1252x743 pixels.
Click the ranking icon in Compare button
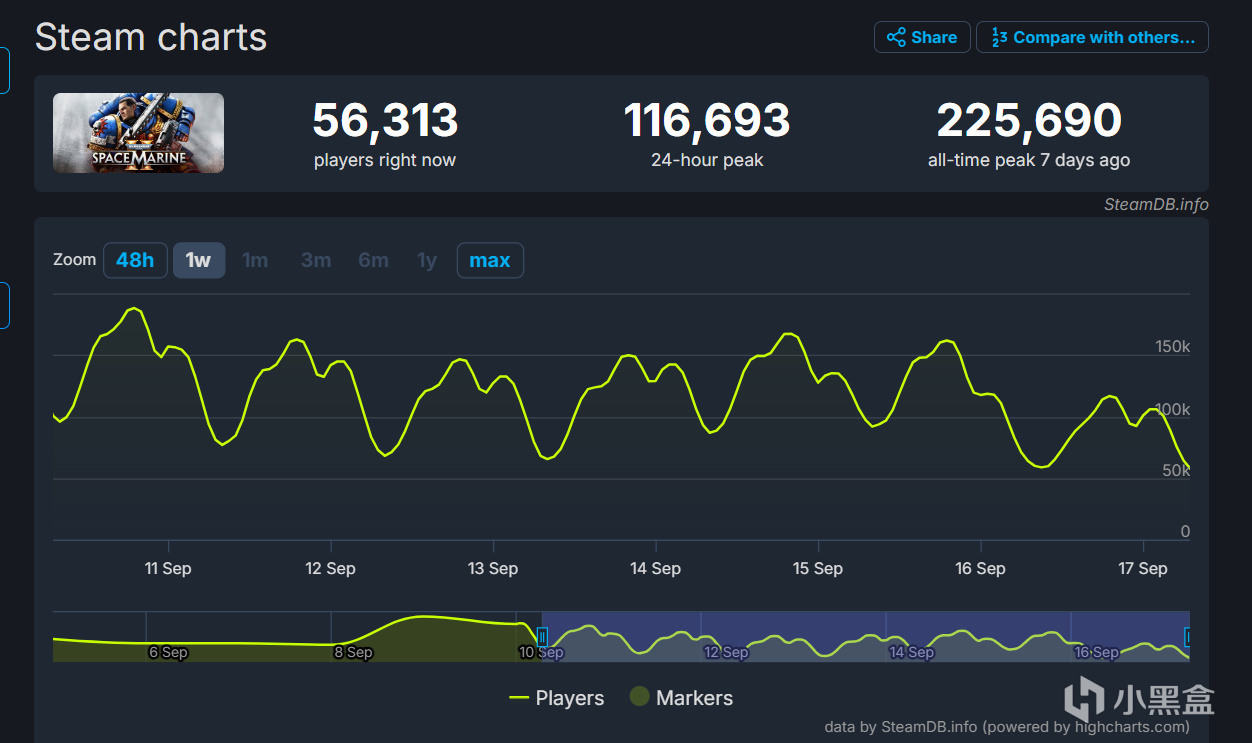999,37
